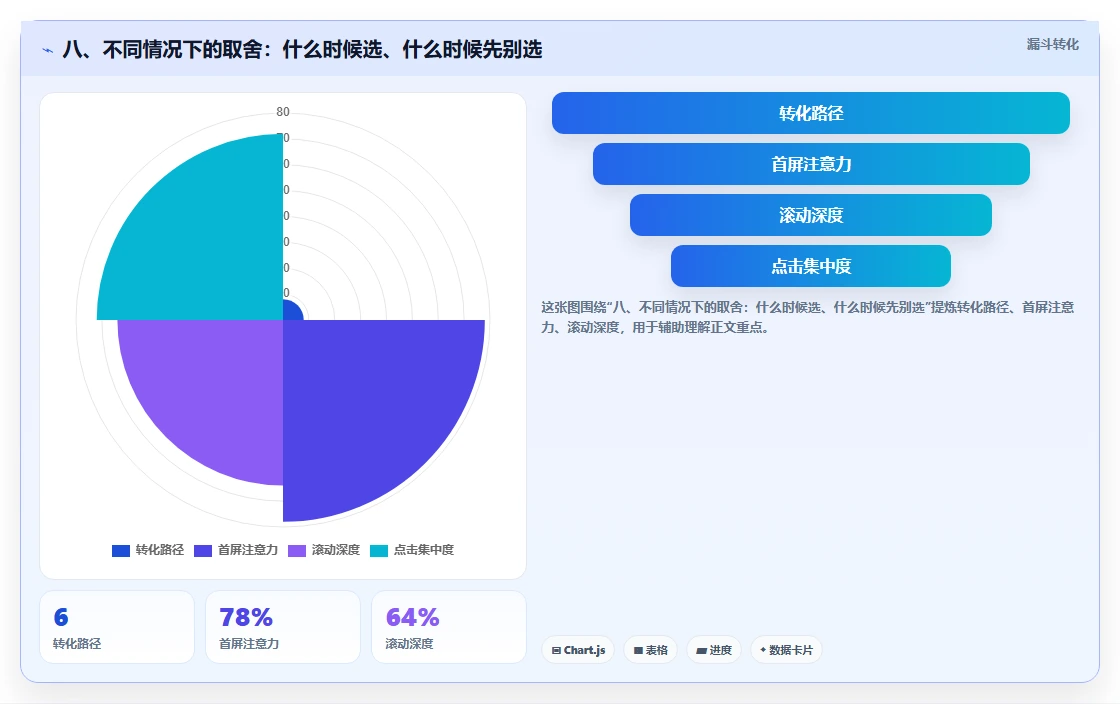Click the section title starting with 八、不同情况下的取舍
The height and width of the screenshot is (704, 1120).
[302, 49]
